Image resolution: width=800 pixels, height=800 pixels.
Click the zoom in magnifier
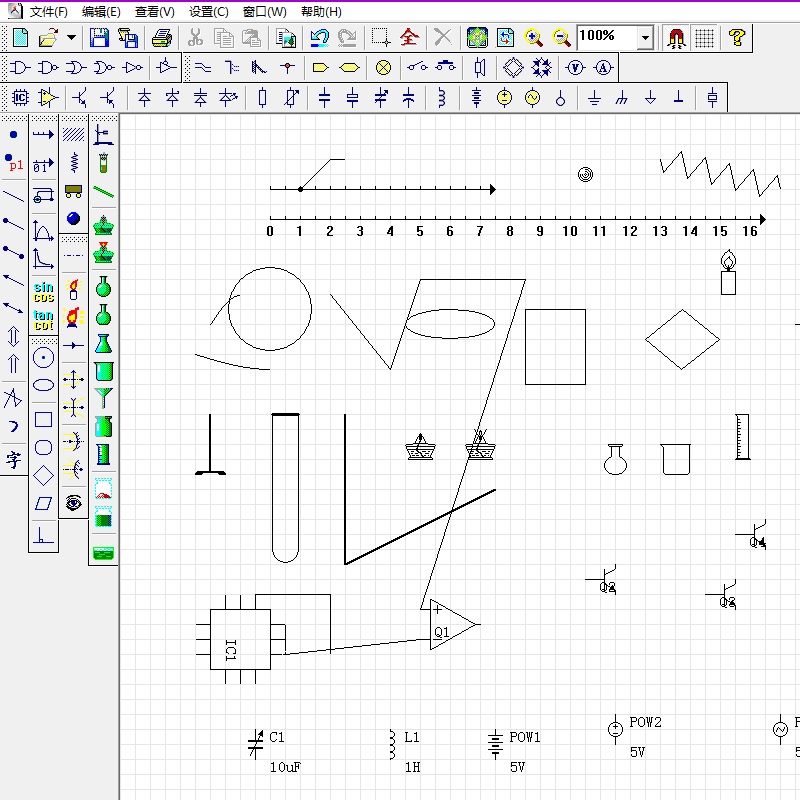click(x=533, y=38)
